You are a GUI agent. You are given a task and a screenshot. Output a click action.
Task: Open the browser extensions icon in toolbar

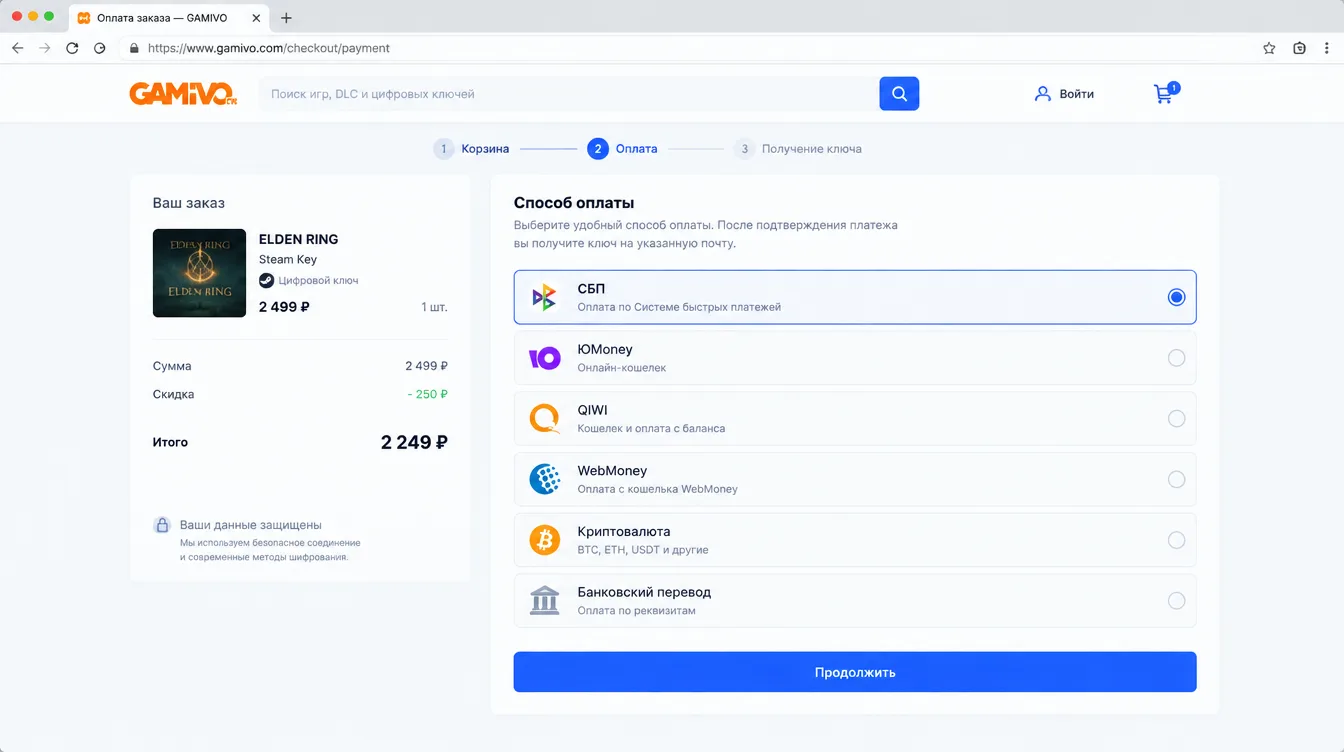[1299, 48]
